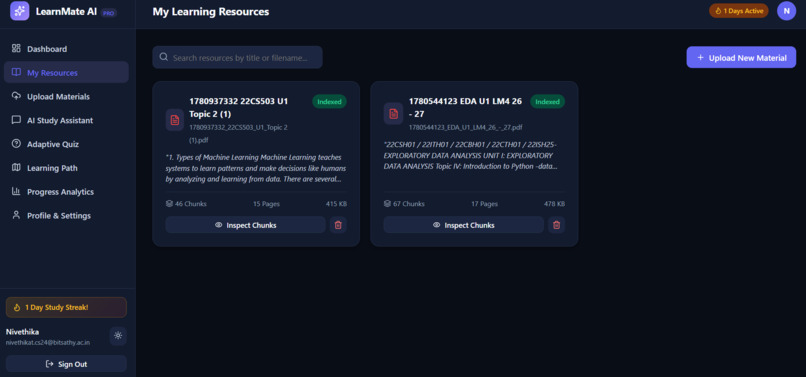Click the 46 Chunks label
806x377 pixels.
click(x=186, y=204)
